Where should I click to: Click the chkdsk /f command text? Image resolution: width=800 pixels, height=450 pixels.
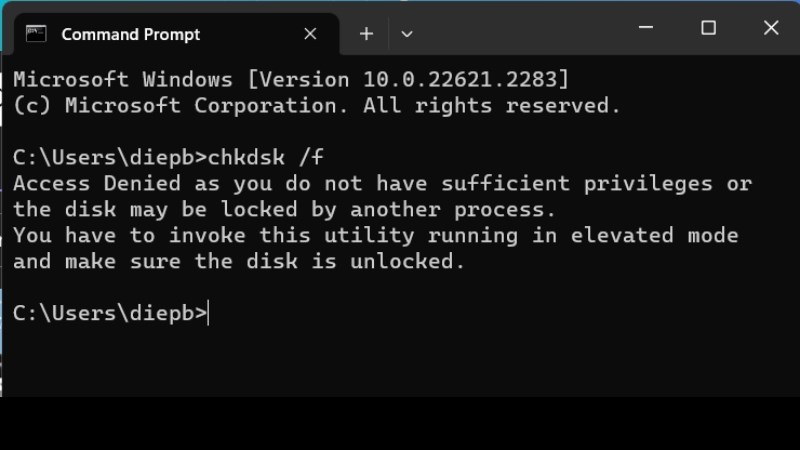coord(265,157)
